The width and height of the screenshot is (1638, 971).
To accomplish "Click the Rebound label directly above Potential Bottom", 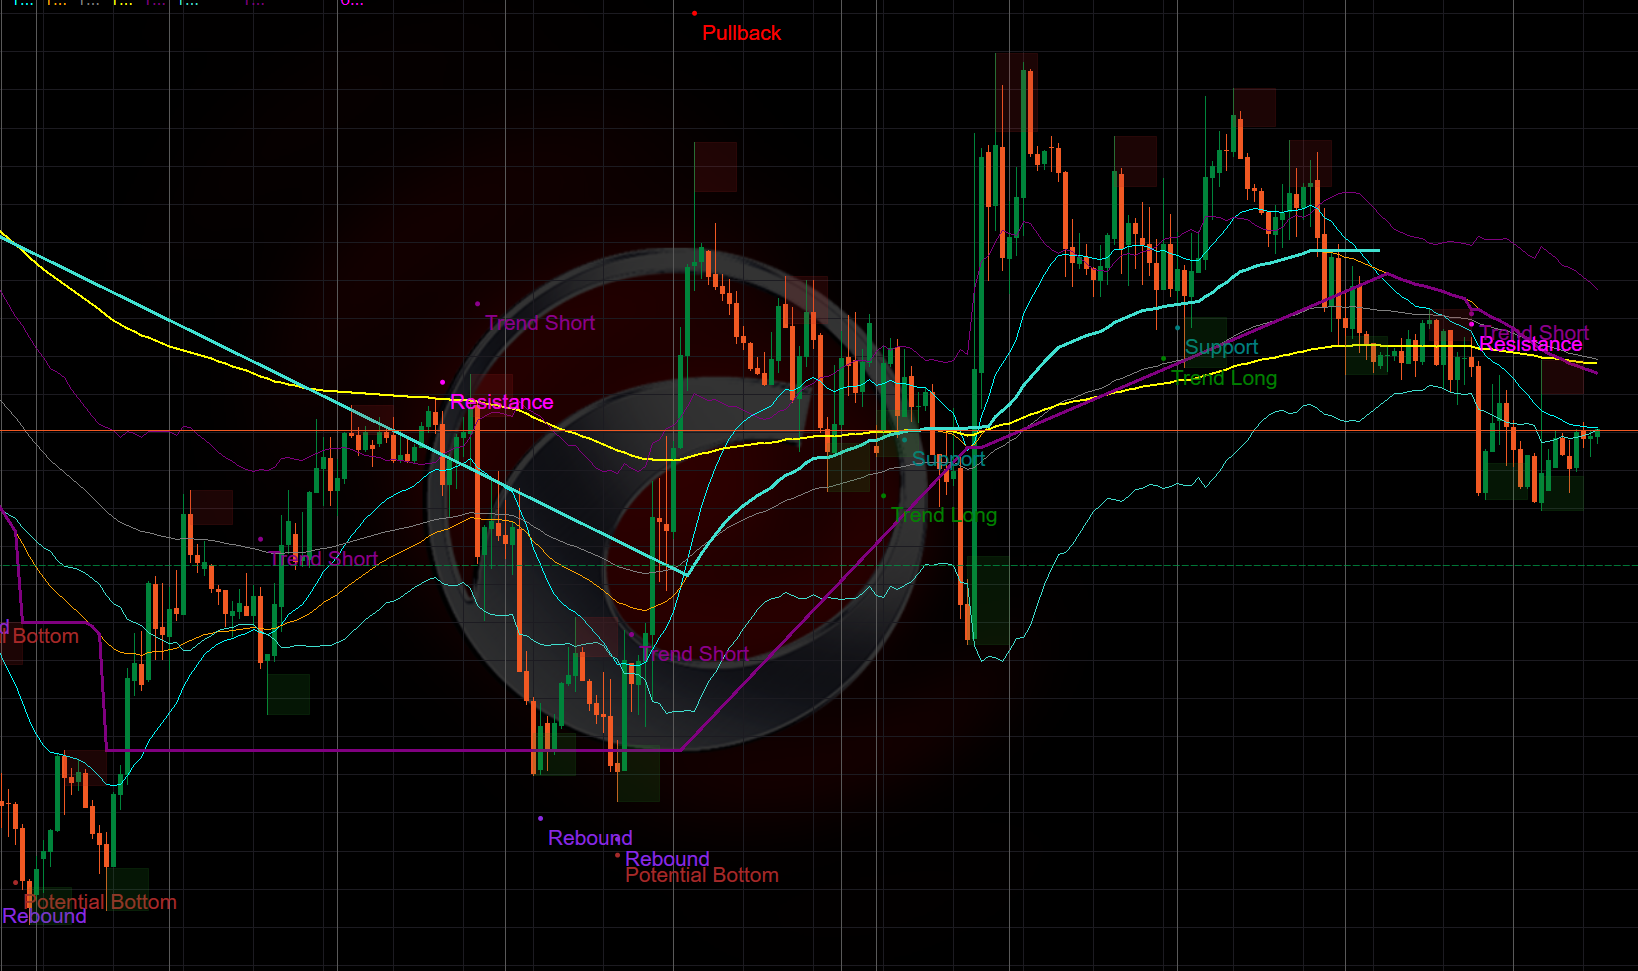I will point(667,858).
